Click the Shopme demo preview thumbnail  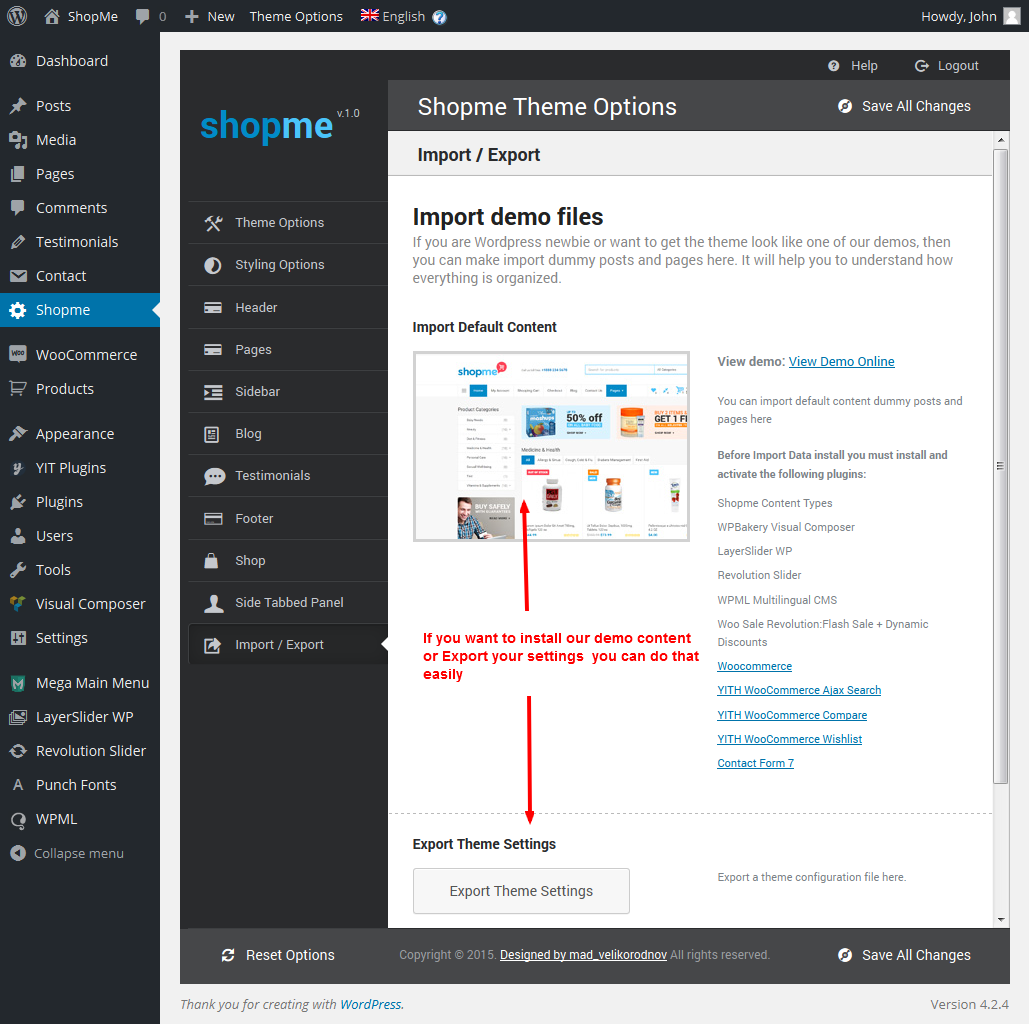click(x=551, y=446)
